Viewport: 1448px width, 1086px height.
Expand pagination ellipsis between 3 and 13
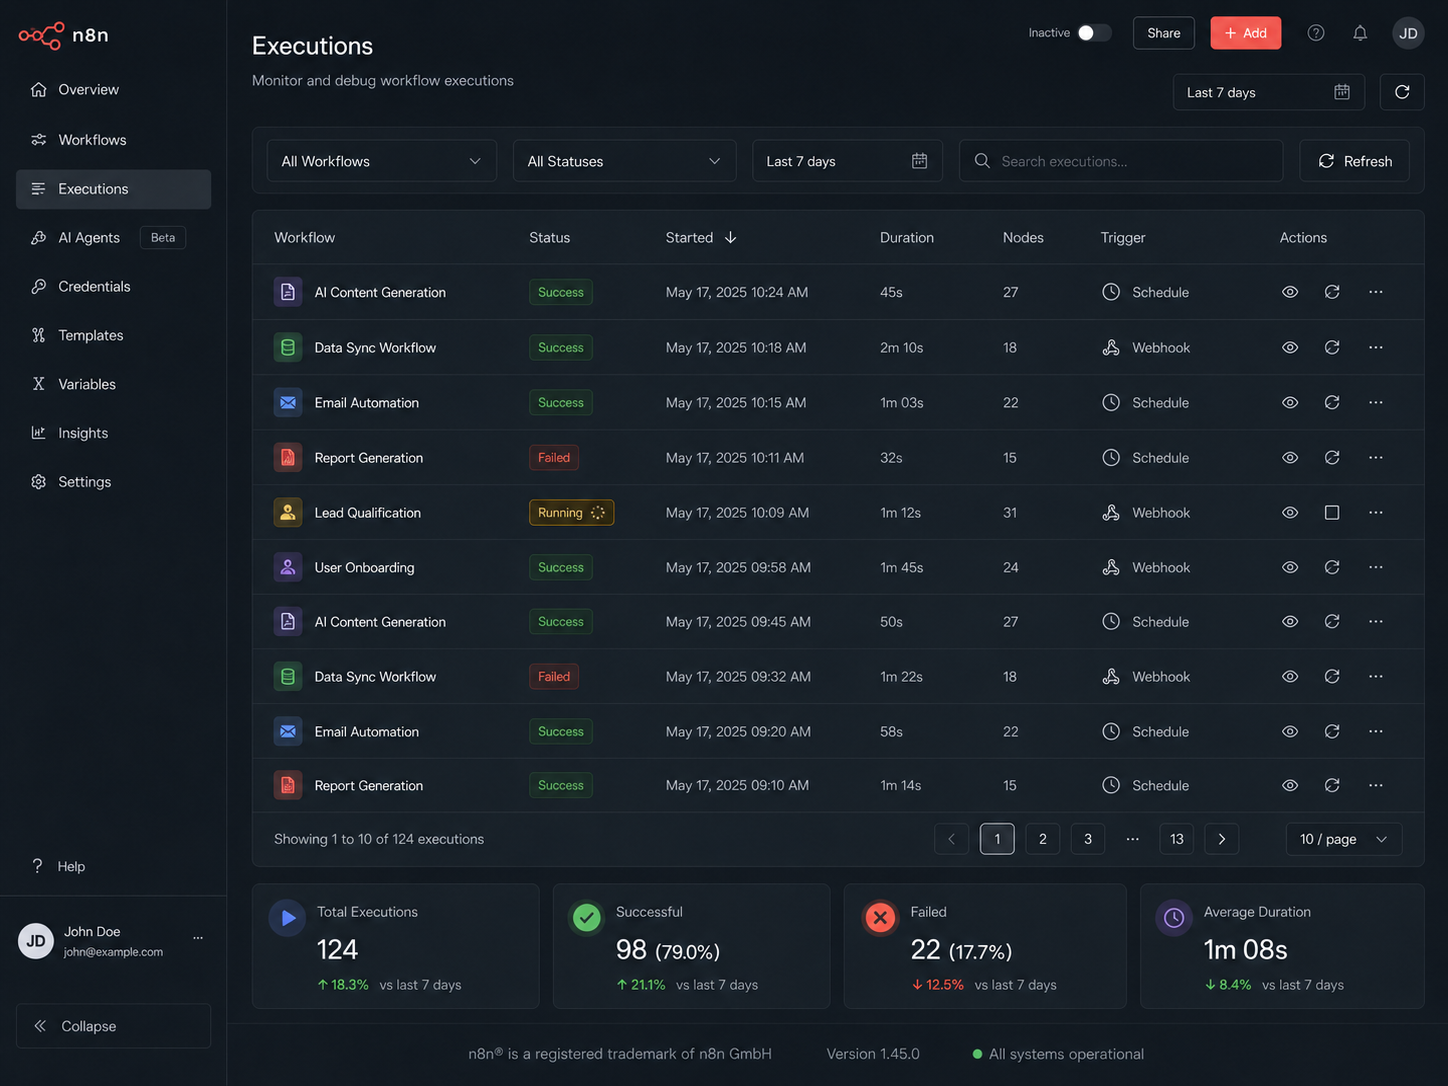click(x=1132, y=839)
